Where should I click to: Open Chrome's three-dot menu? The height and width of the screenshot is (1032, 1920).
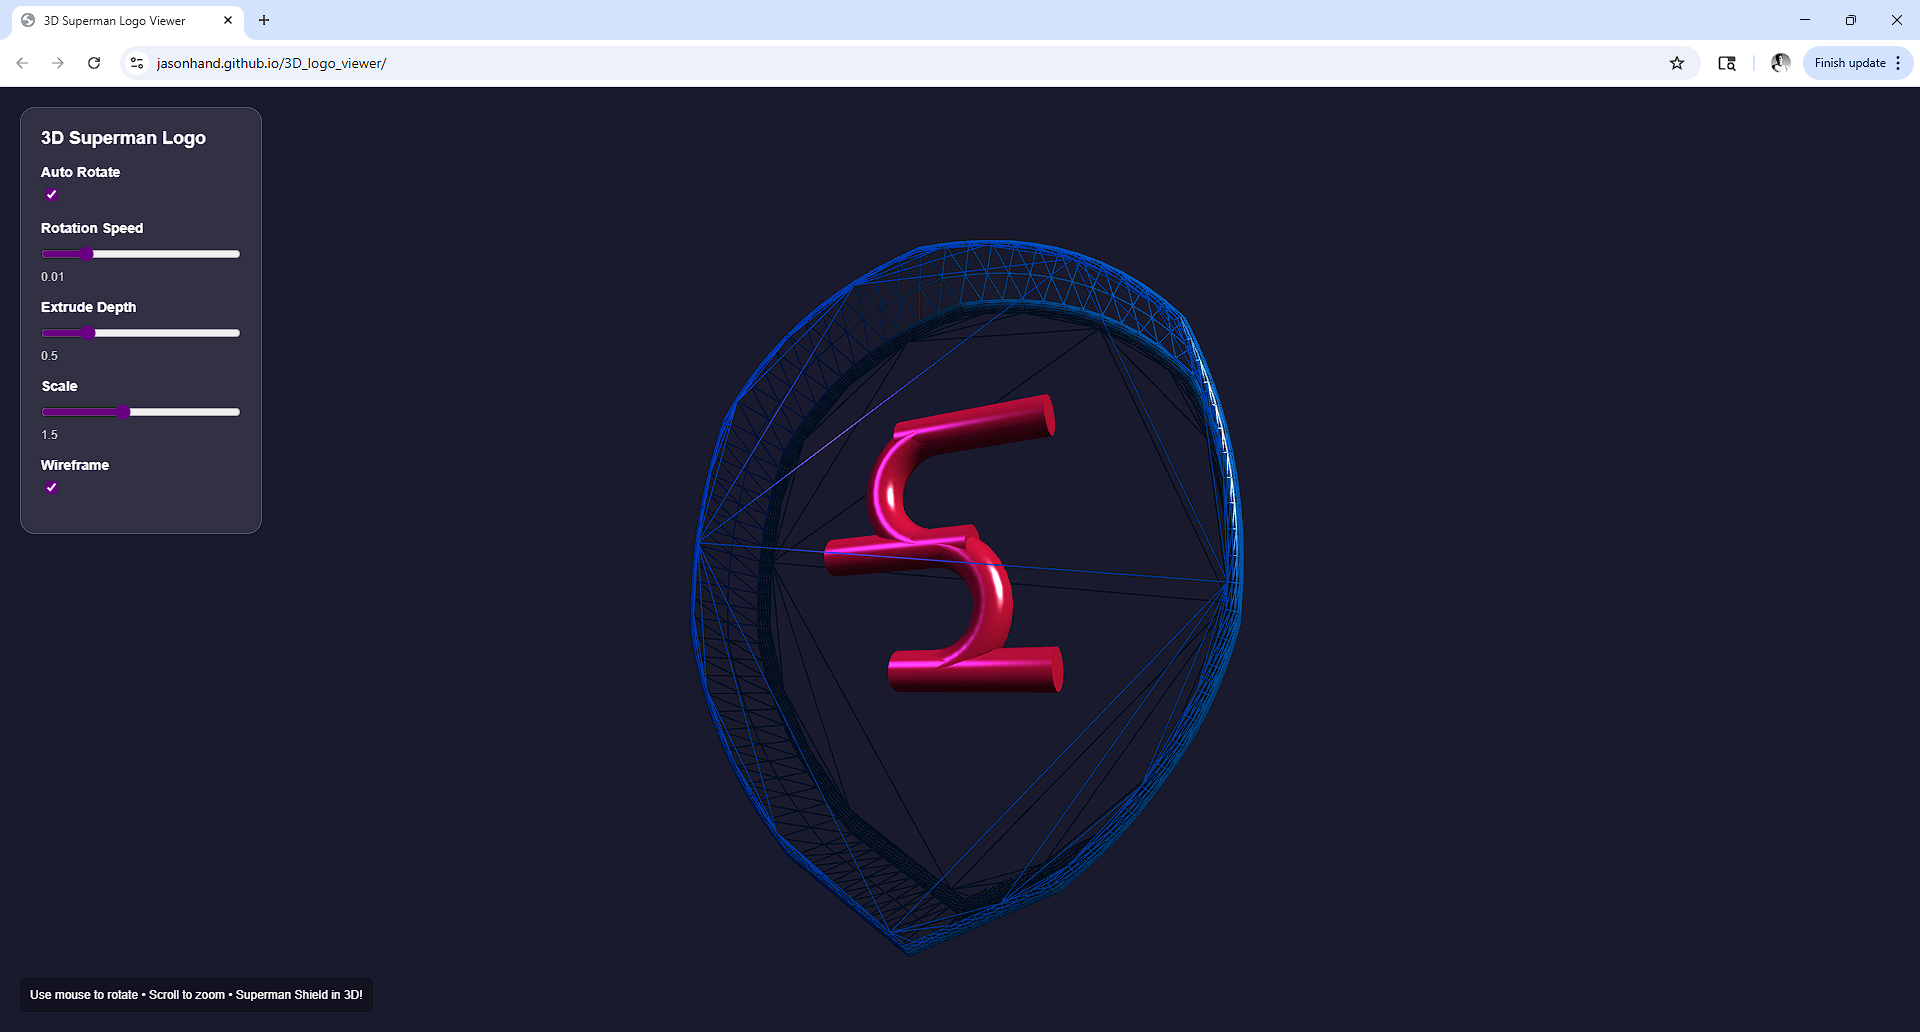1898,63
